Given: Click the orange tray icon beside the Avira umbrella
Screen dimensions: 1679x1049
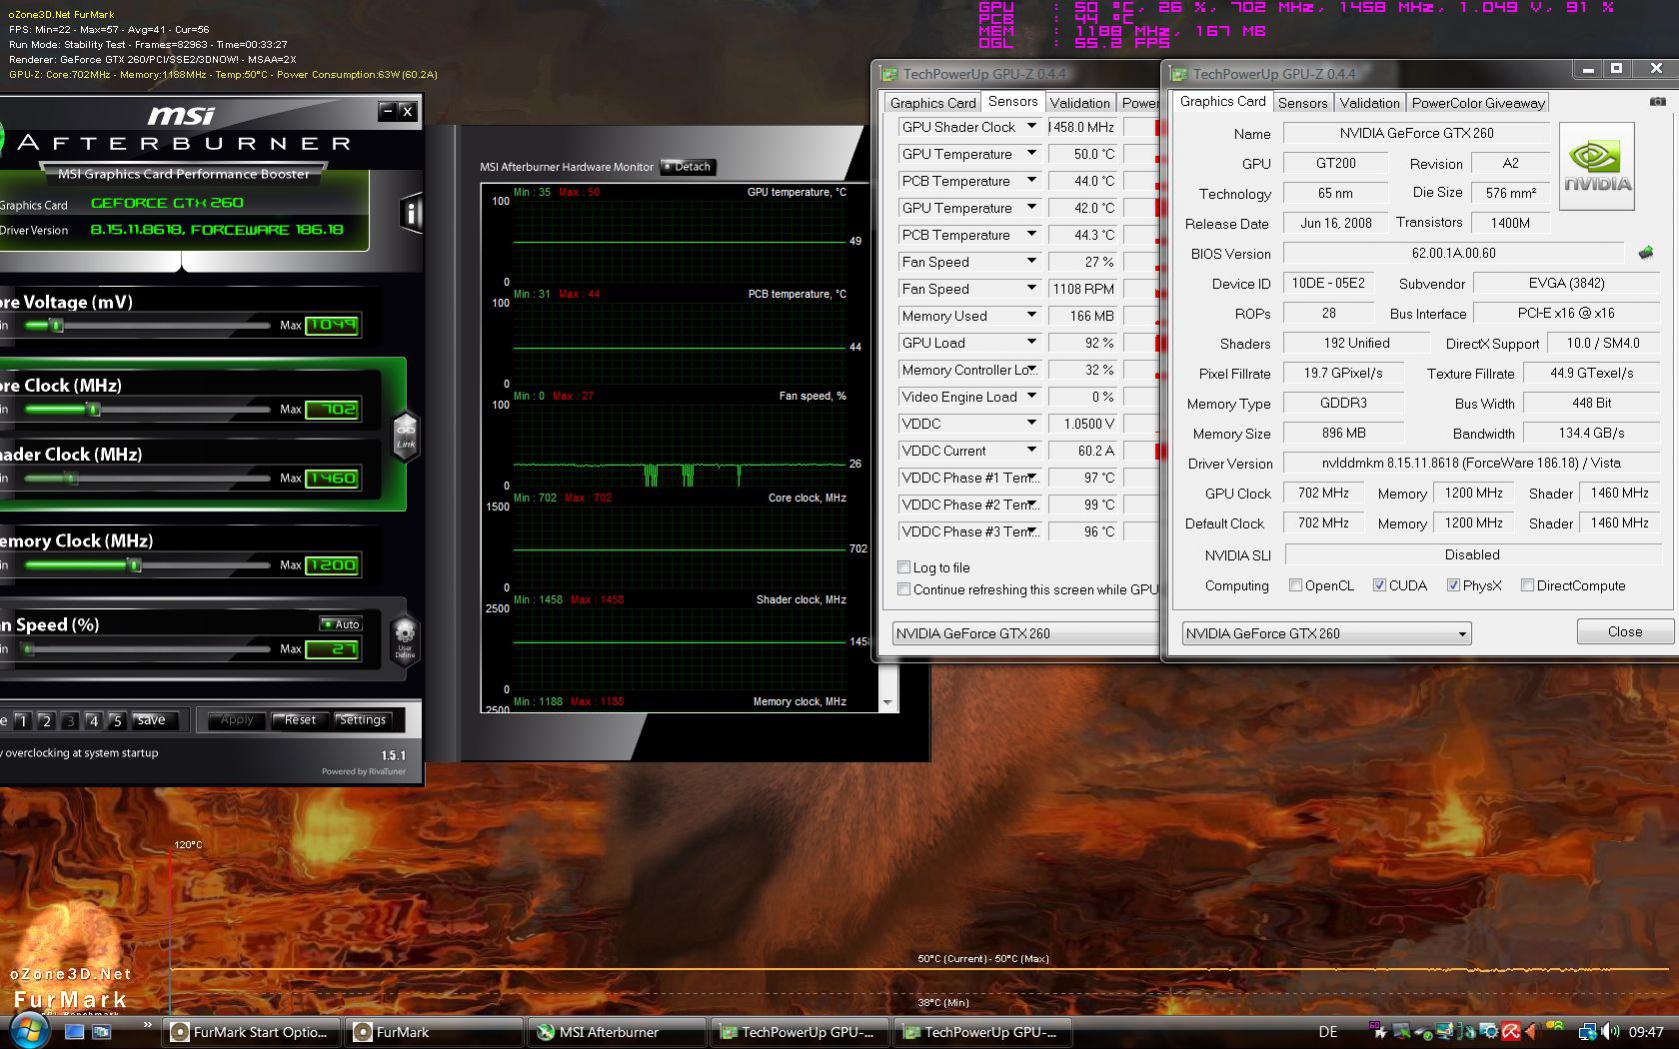Looking at the screenshot, I should tap(1531, 1031).
